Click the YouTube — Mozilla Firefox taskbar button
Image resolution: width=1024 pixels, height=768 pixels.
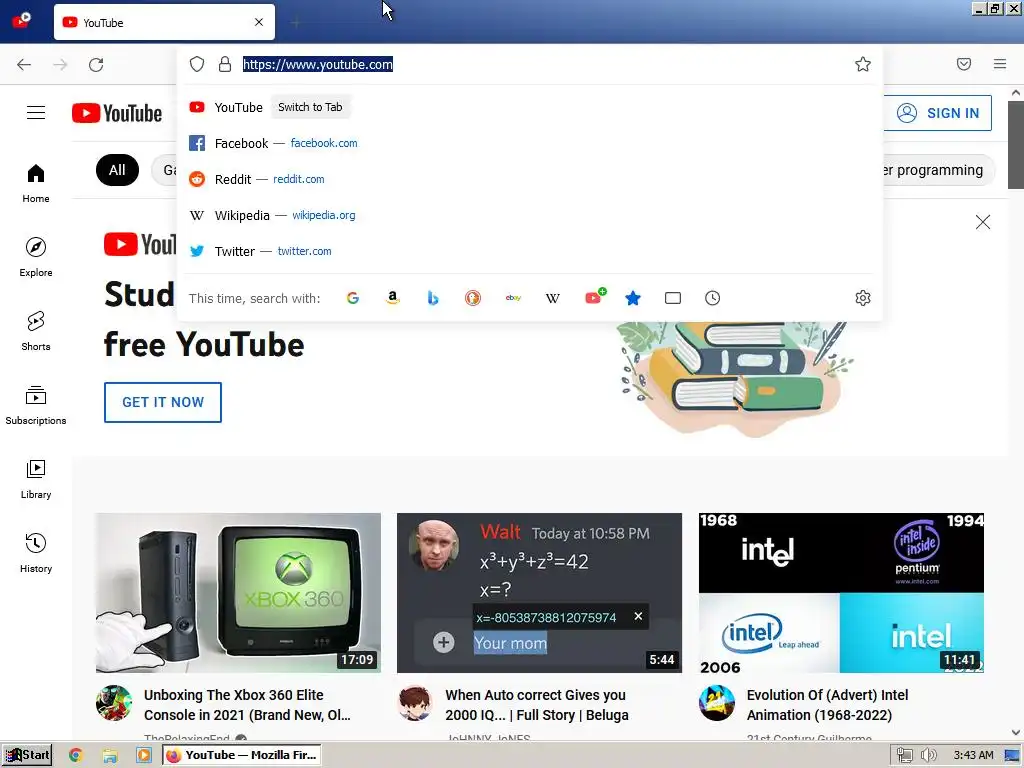point(242,755)
